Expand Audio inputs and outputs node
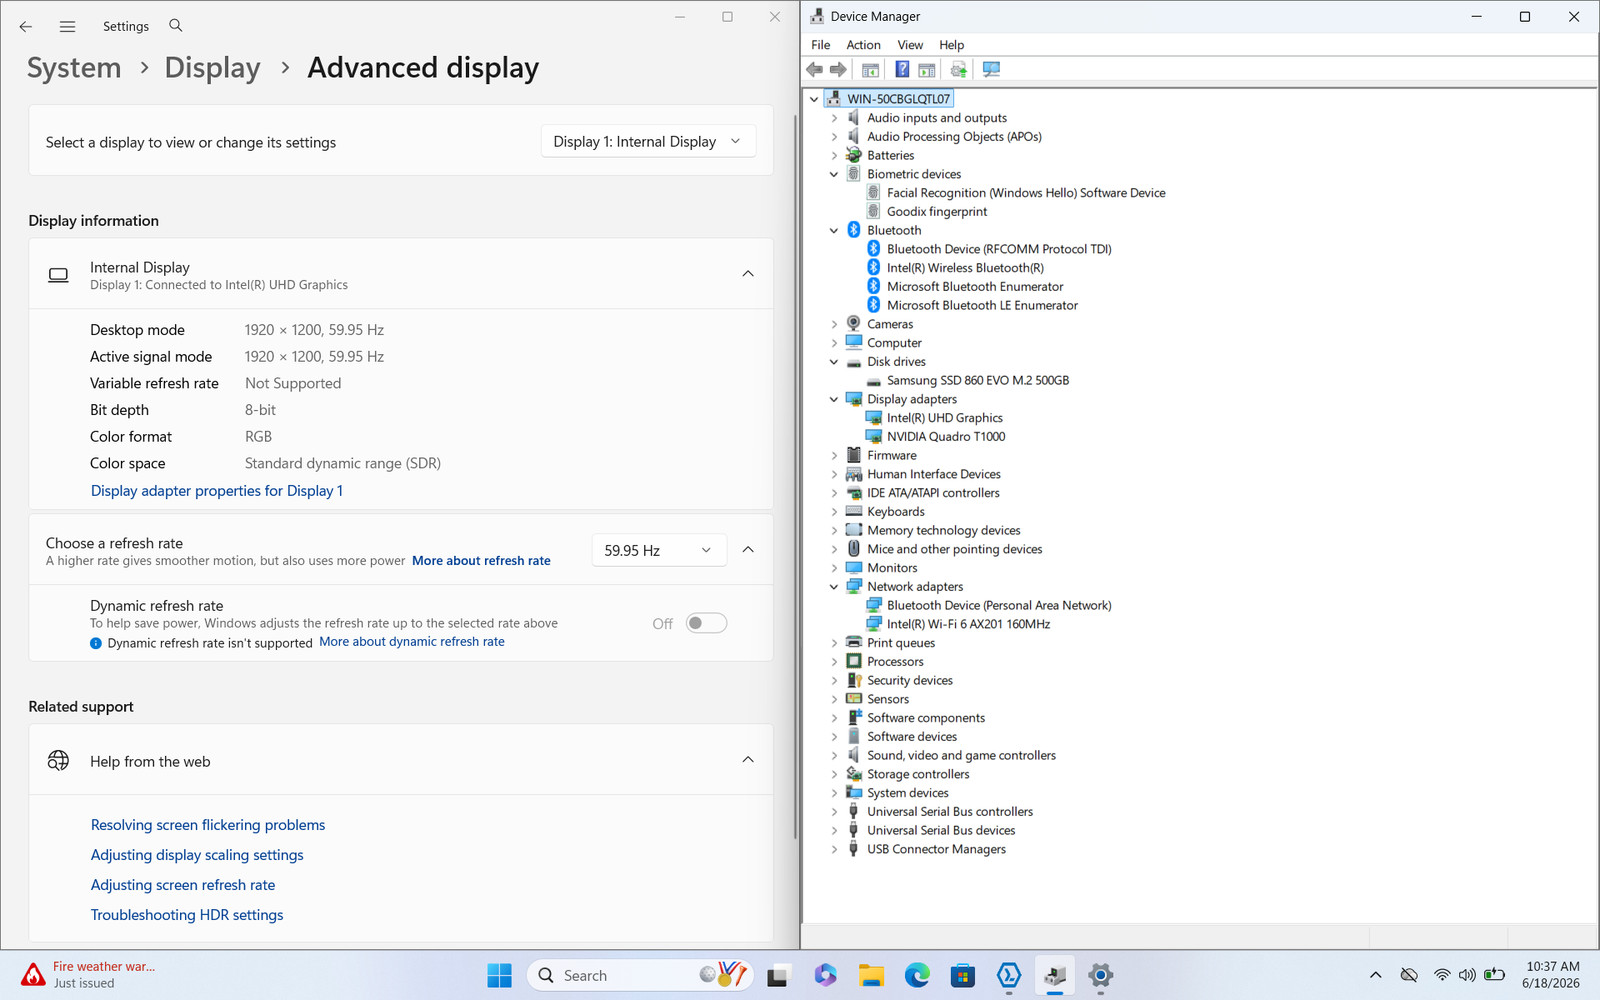Viewport: 1600px width, 1000px height. point(834,118)
